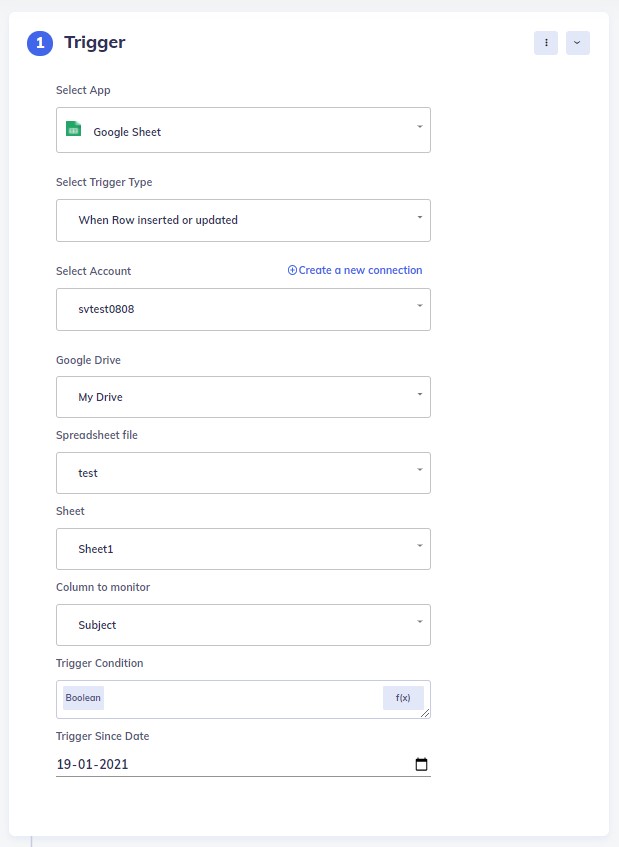The image size is (619, 847).
Task: Click the plus icon next to Create a new connection
Action: (x=291, y=270)
